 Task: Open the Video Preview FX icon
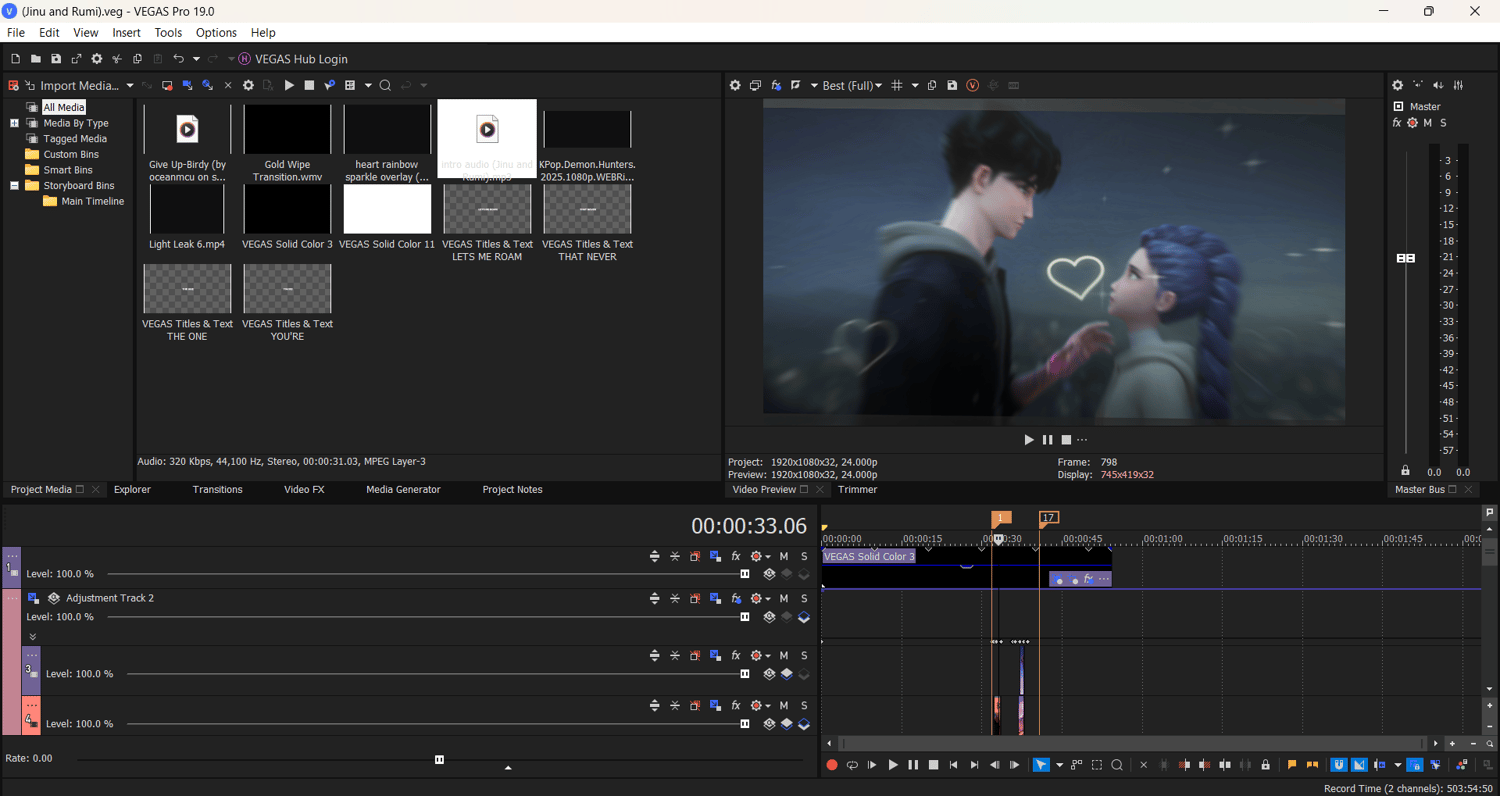[x=776, y=86]
